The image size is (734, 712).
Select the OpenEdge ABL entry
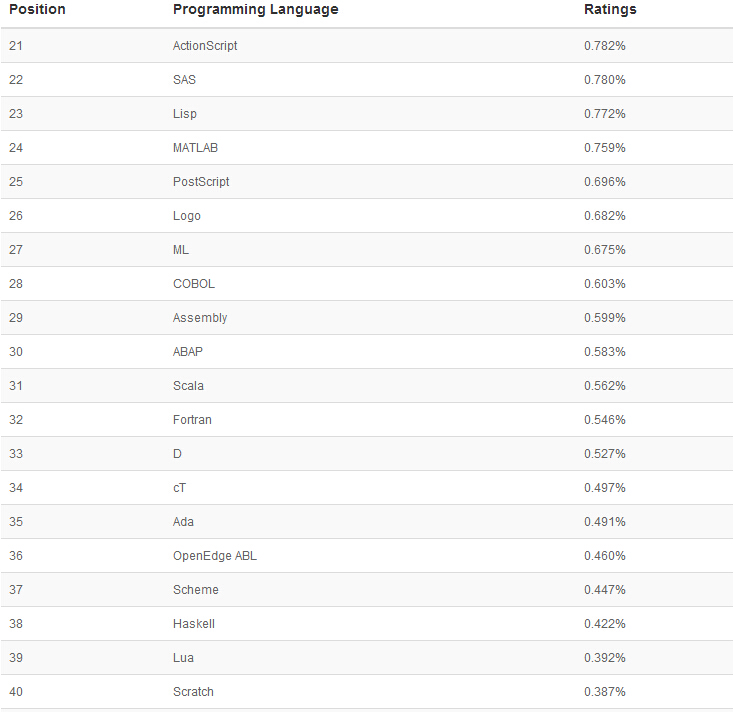click(214, 556)
